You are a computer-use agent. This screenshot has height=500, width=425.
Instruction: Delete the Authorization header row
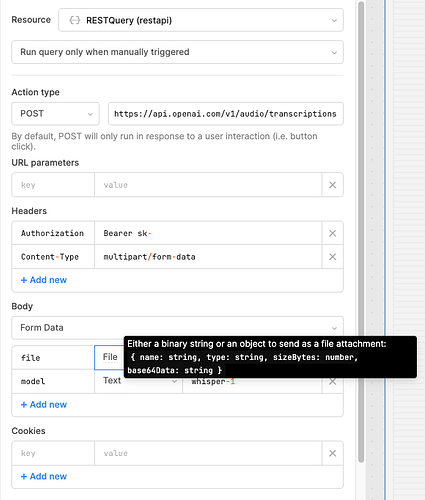332,233
